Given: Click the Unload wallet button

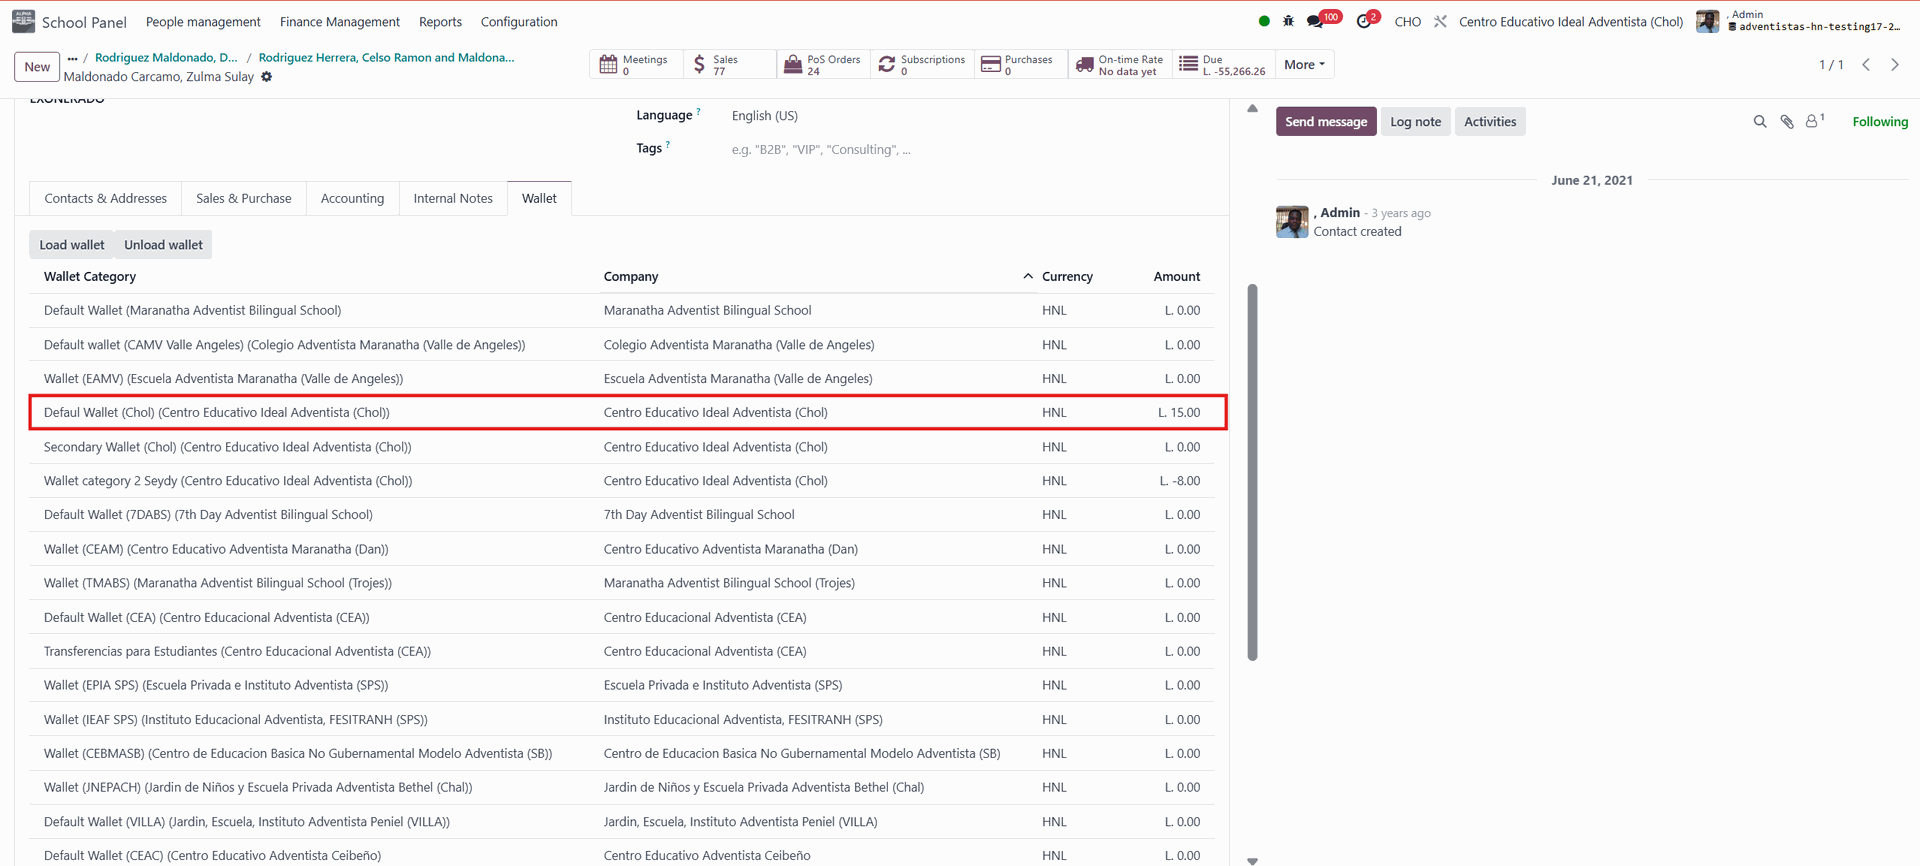Looking at the screenshot, I should 163,245.
